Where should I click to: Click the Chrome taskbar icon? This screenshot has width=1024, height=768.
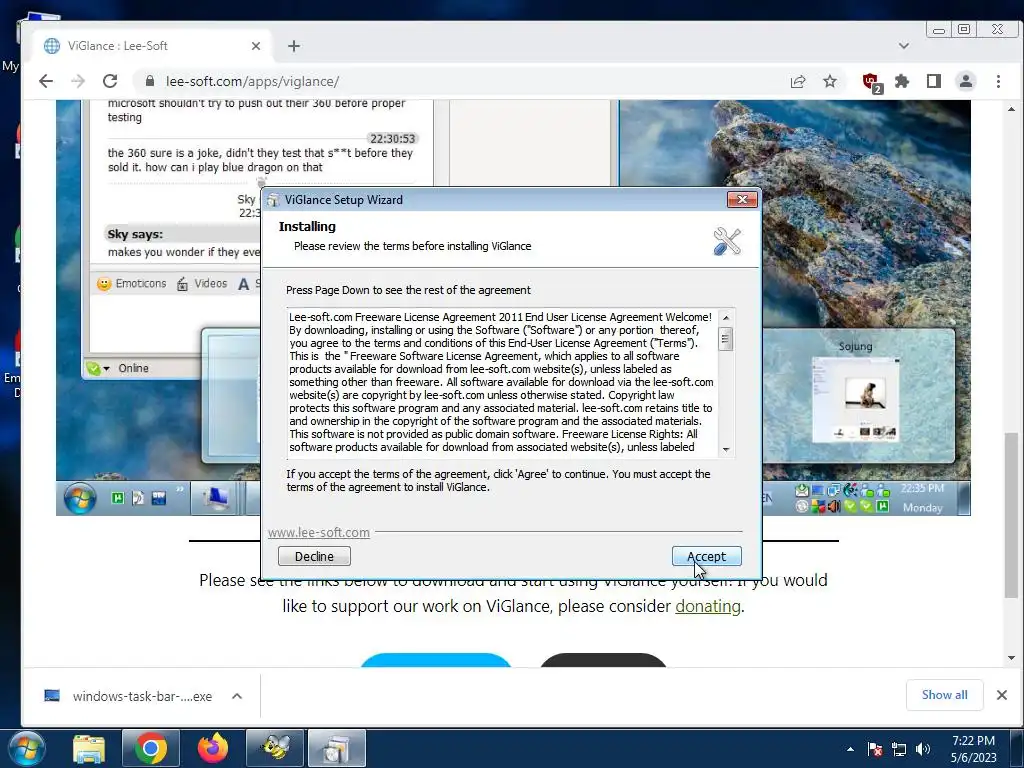150,749
